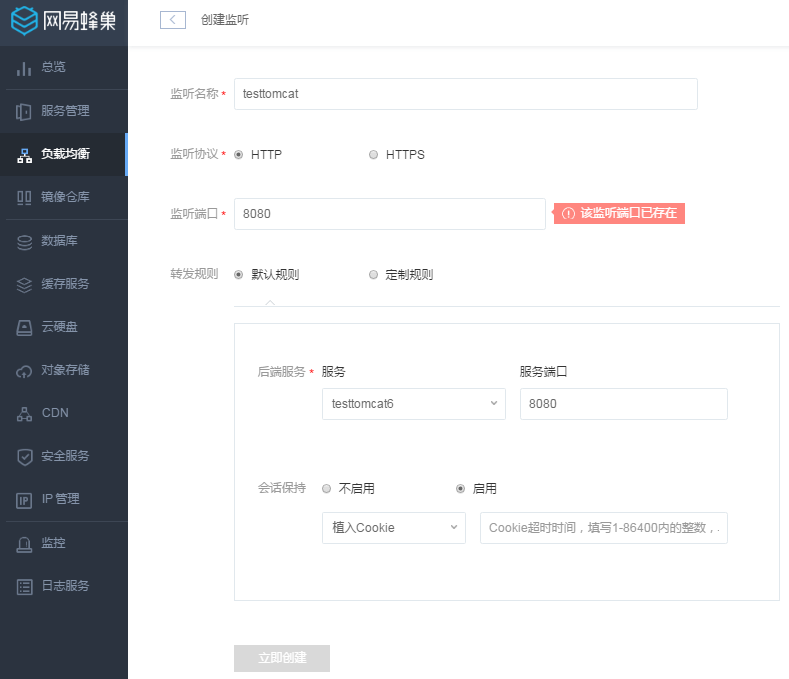Open 镜像仓库 menu item

coord(64,197)
